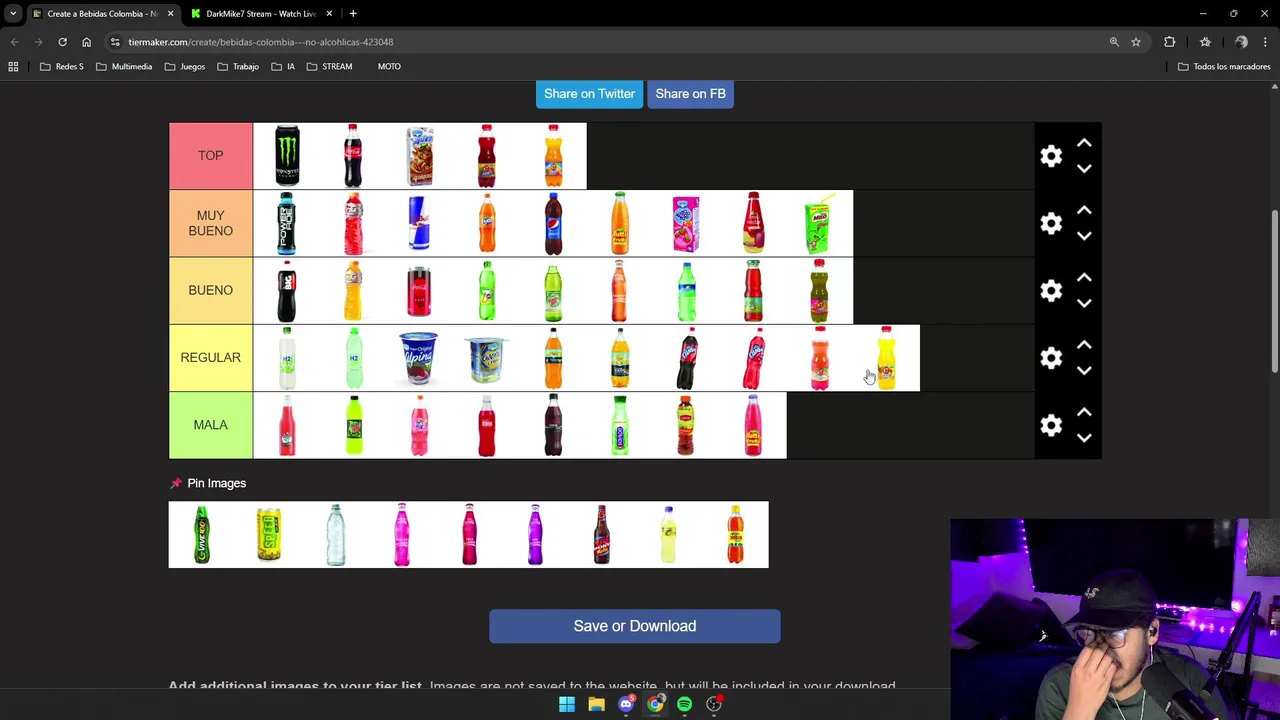The height and width of the screenshot is (720, 1280).
Task: Open settings gear for REGULAR tier
Action: click(x=1051, y=357)
